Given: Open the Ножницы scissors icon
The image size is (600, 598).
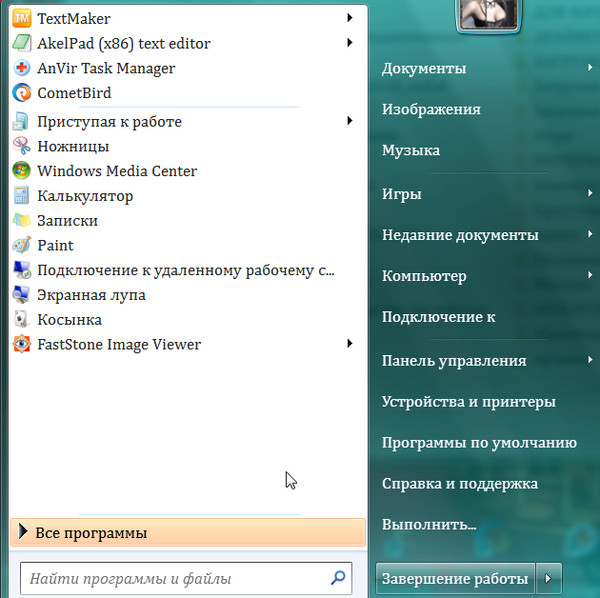Looking at the screenshot, I should [x=21, y=146].
